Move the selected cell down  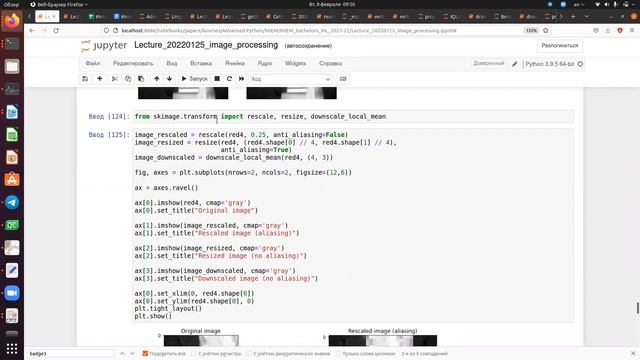[x=169, y=79]
